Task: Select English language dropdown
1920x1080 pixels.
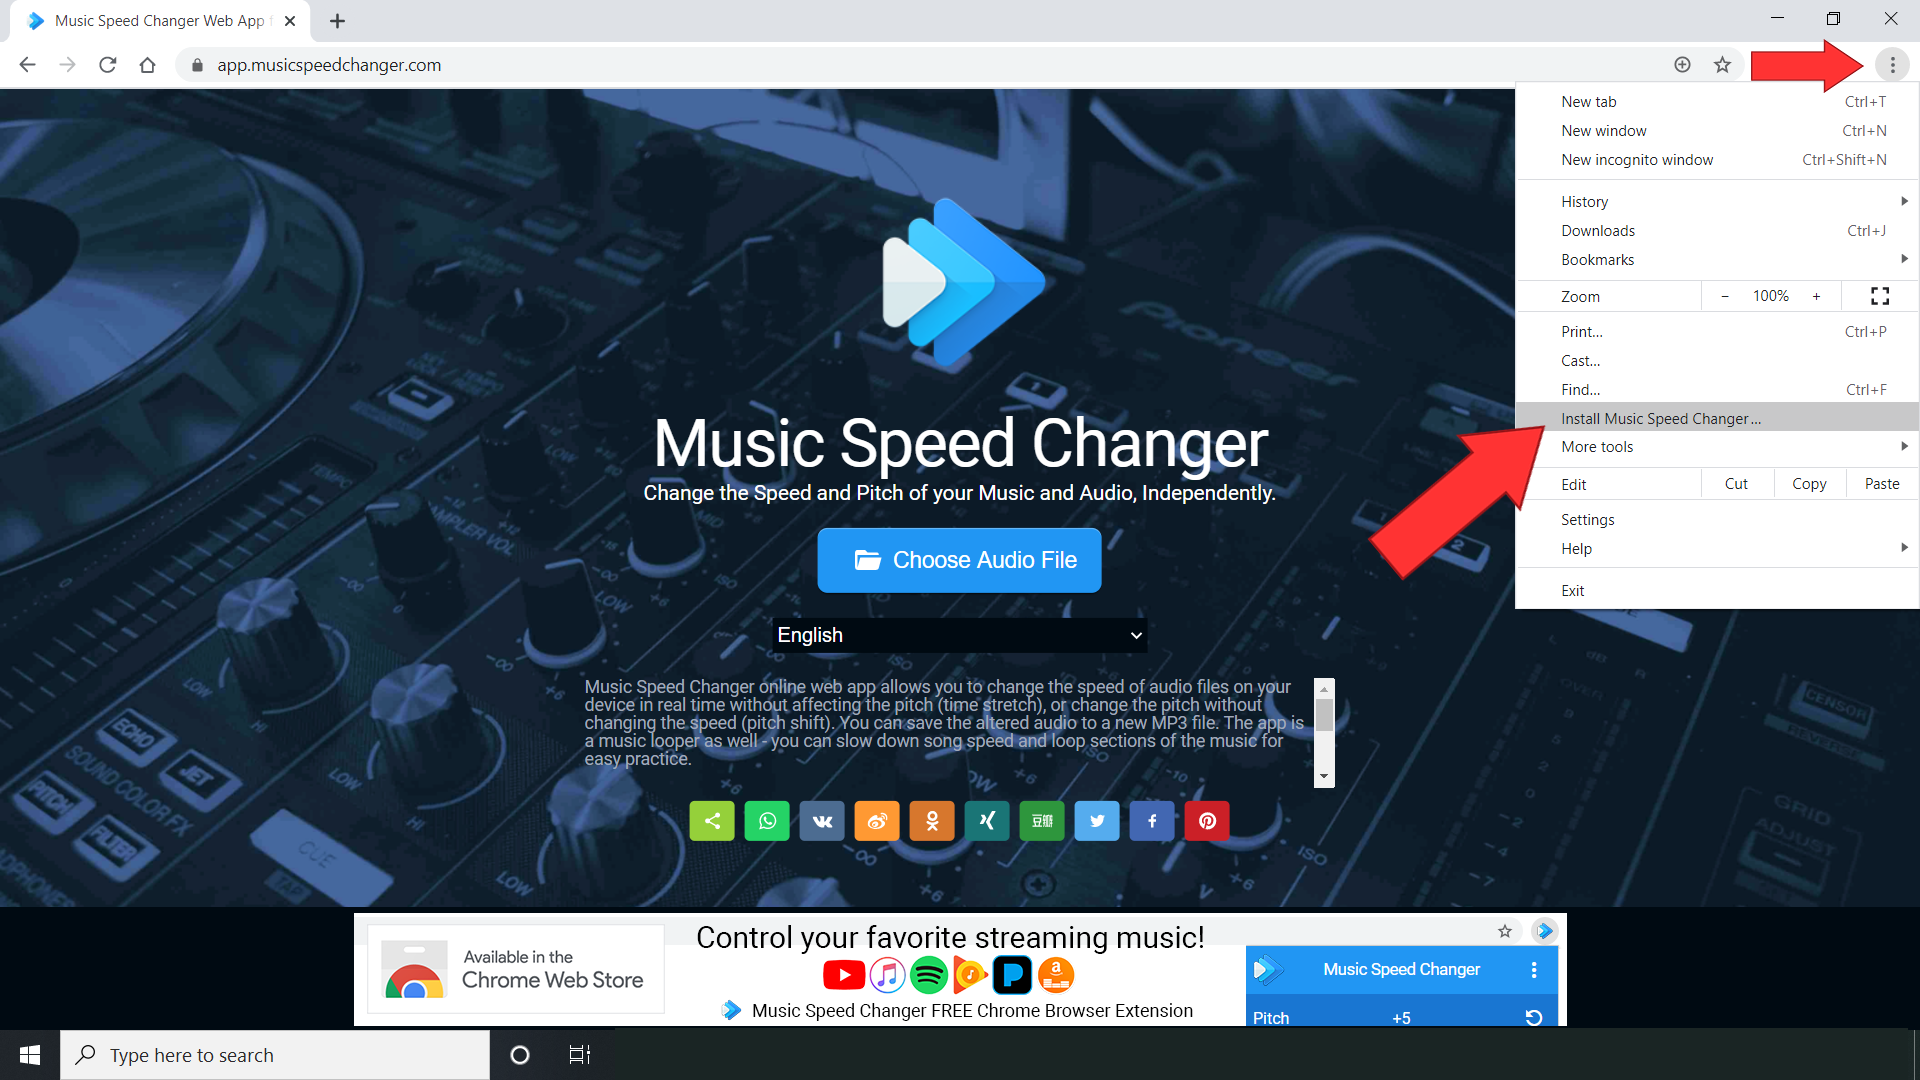Action: click(x=960, y=636)
